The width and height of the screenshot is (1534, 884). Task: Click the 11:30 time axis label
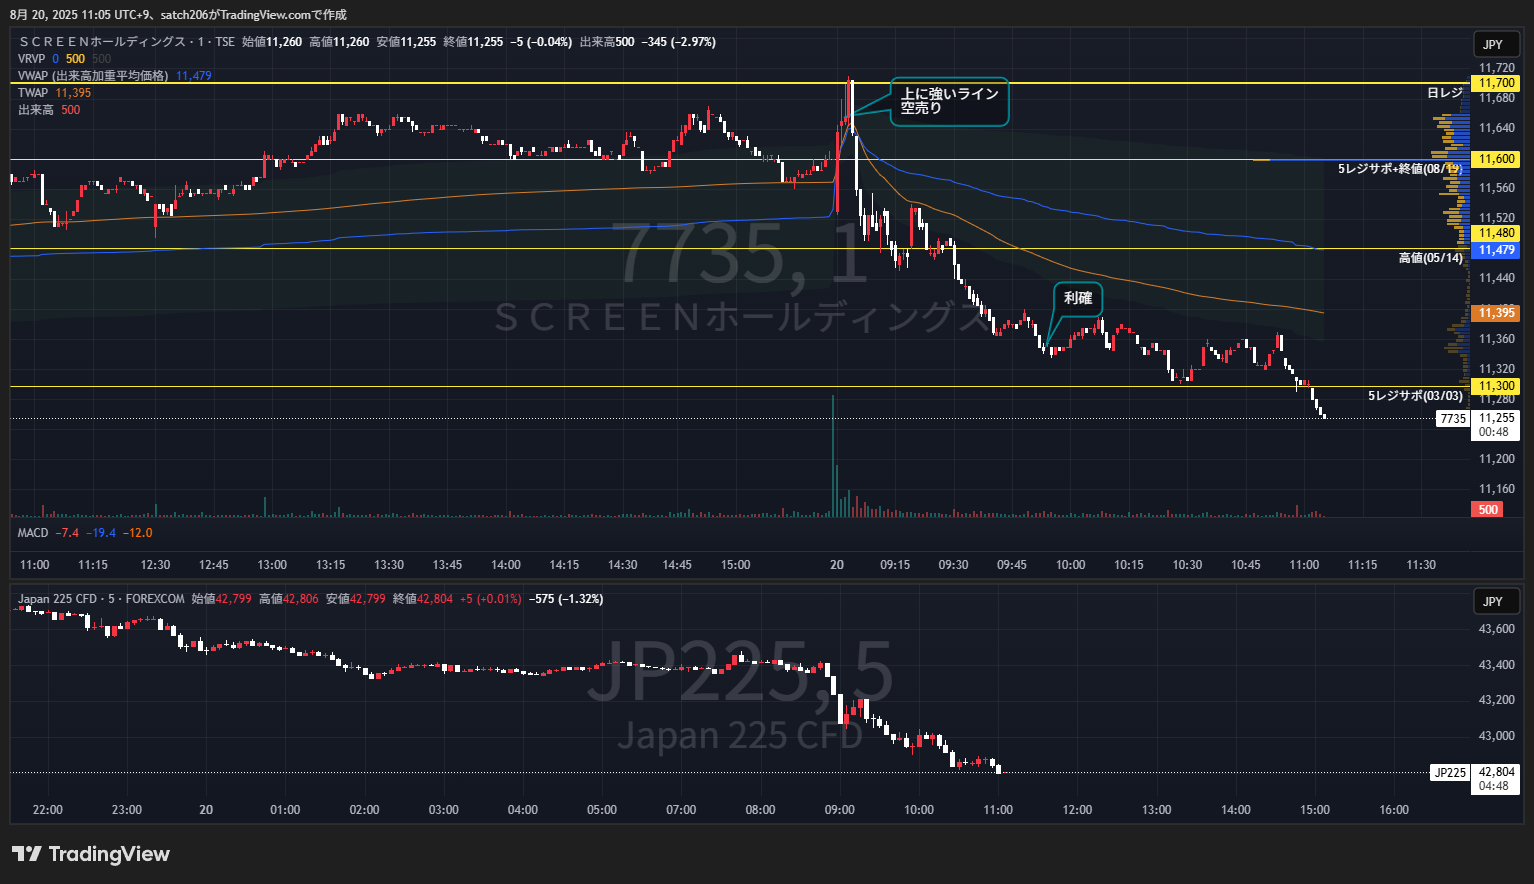tap(1421, 565)
